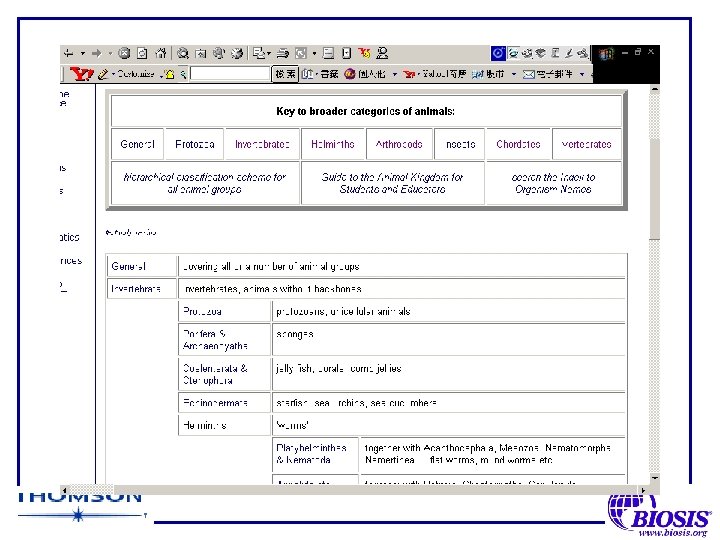Image resolution: width=720 pixels, height=540 pixels.
Task: Click the Chinese search button next to search box
Action: pyautogui.click(x=285, y=73)
